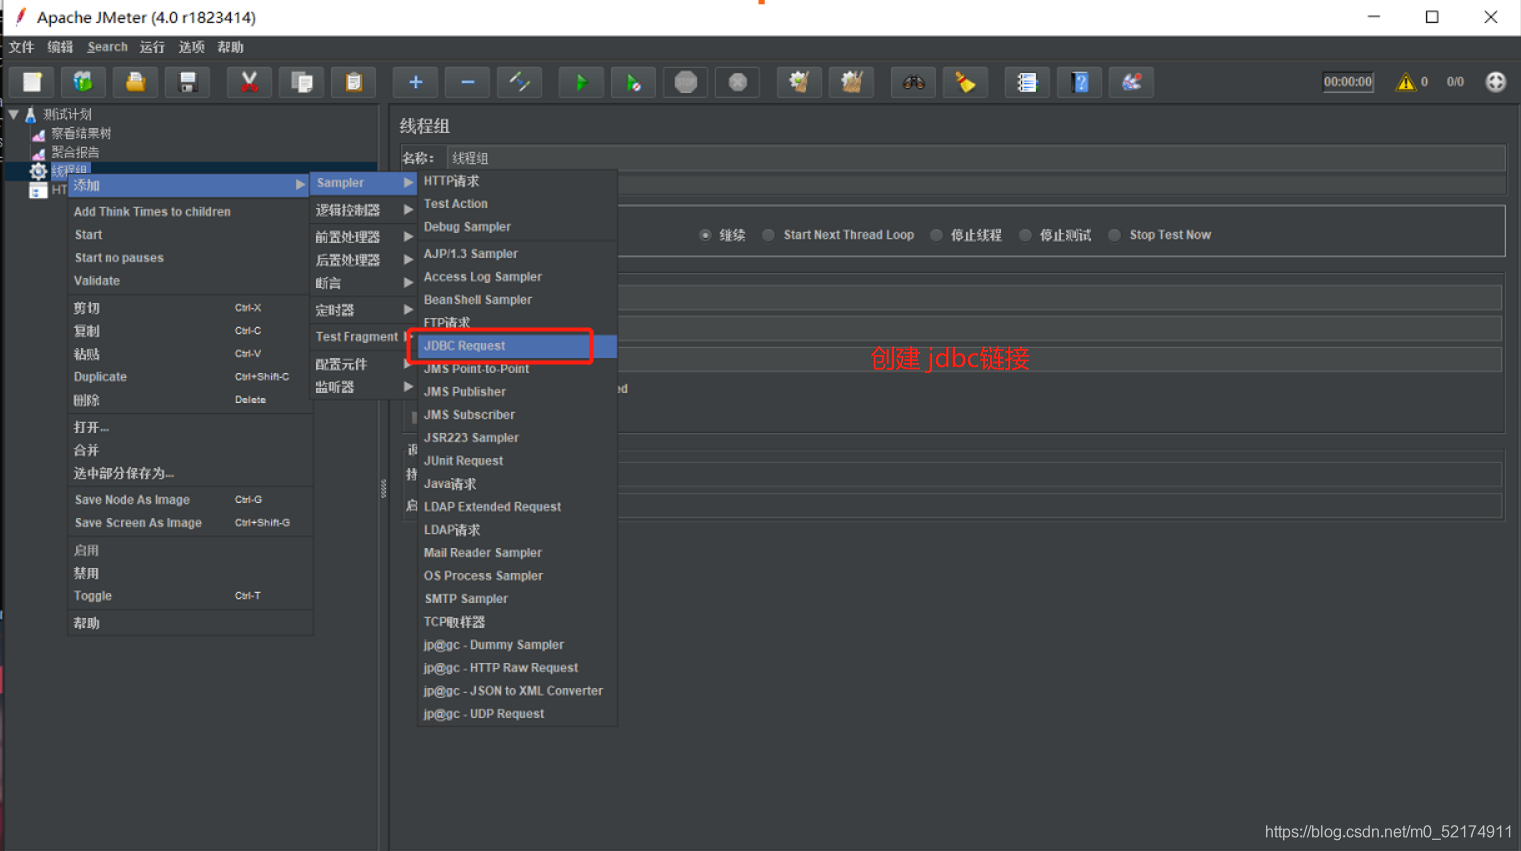Expand the 定时器 submenu
The image size is (1521, 851).
coord(363,310)
